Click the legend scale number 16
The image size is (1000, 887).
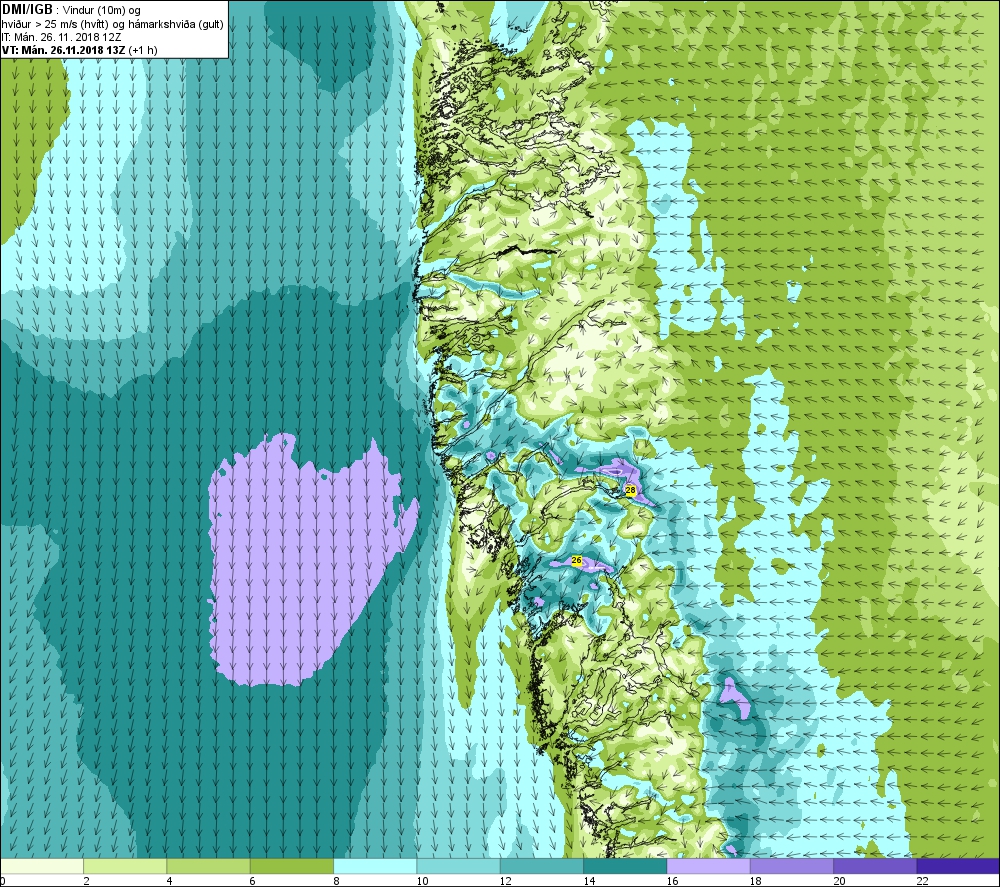[672, 881]
